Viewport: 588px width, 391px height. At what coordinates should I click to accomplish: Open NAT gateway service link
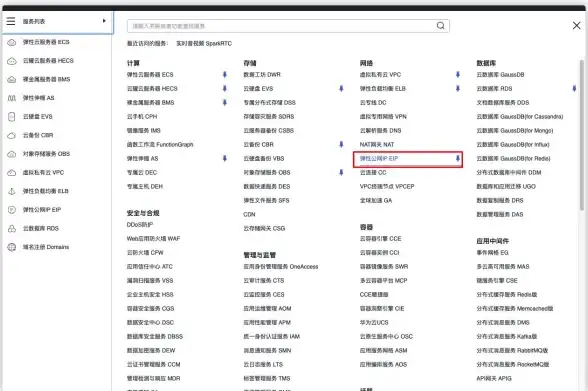377,144
